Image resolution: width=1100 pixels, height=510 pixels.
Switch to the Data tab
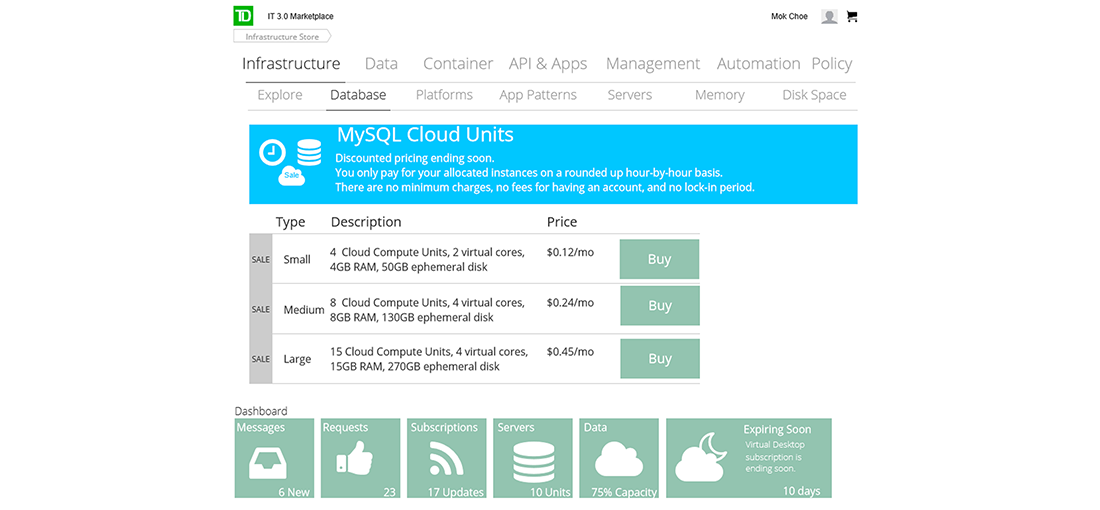click(x=381, y=64)
